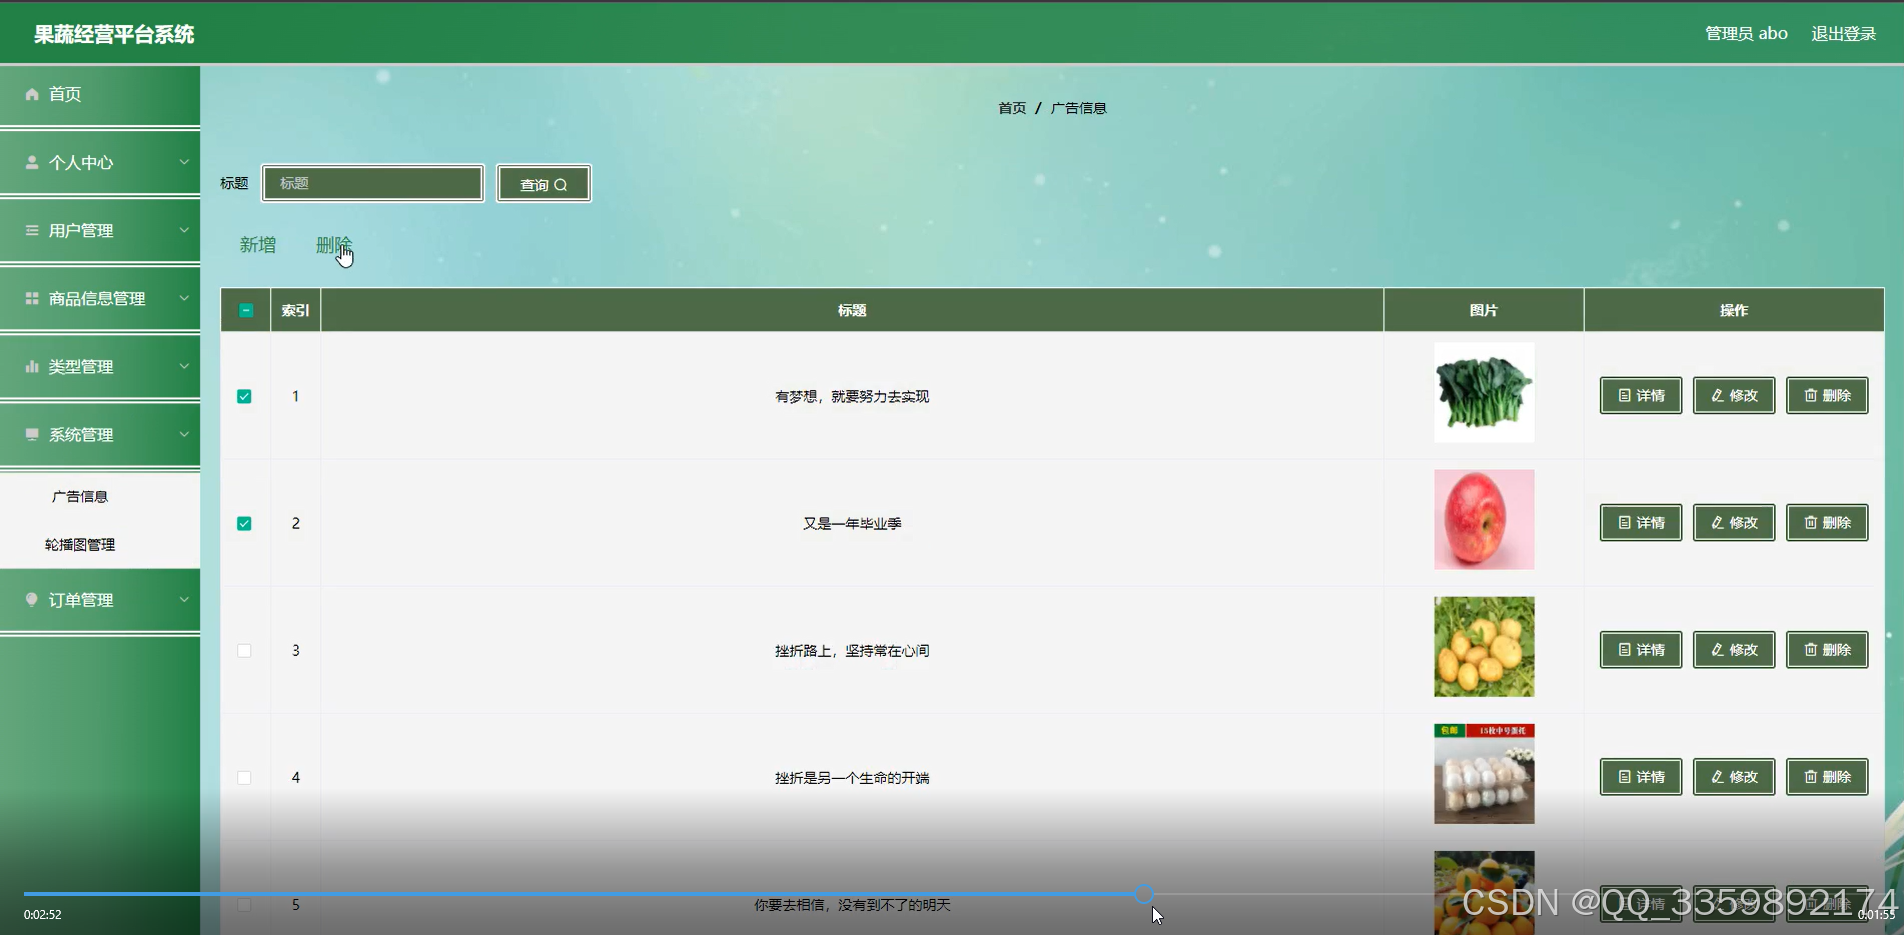Click the title 有梦想，就要努力去实现
The image size is (1904, 935).
click(x=852, y=396)
